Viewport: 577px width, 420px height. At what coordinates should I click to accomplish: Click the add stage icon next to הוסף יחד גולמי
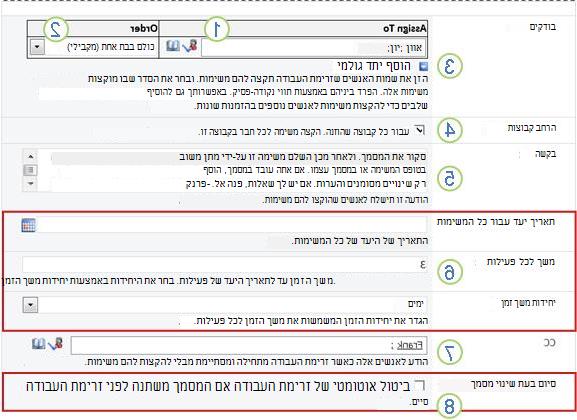pos(424,67)
